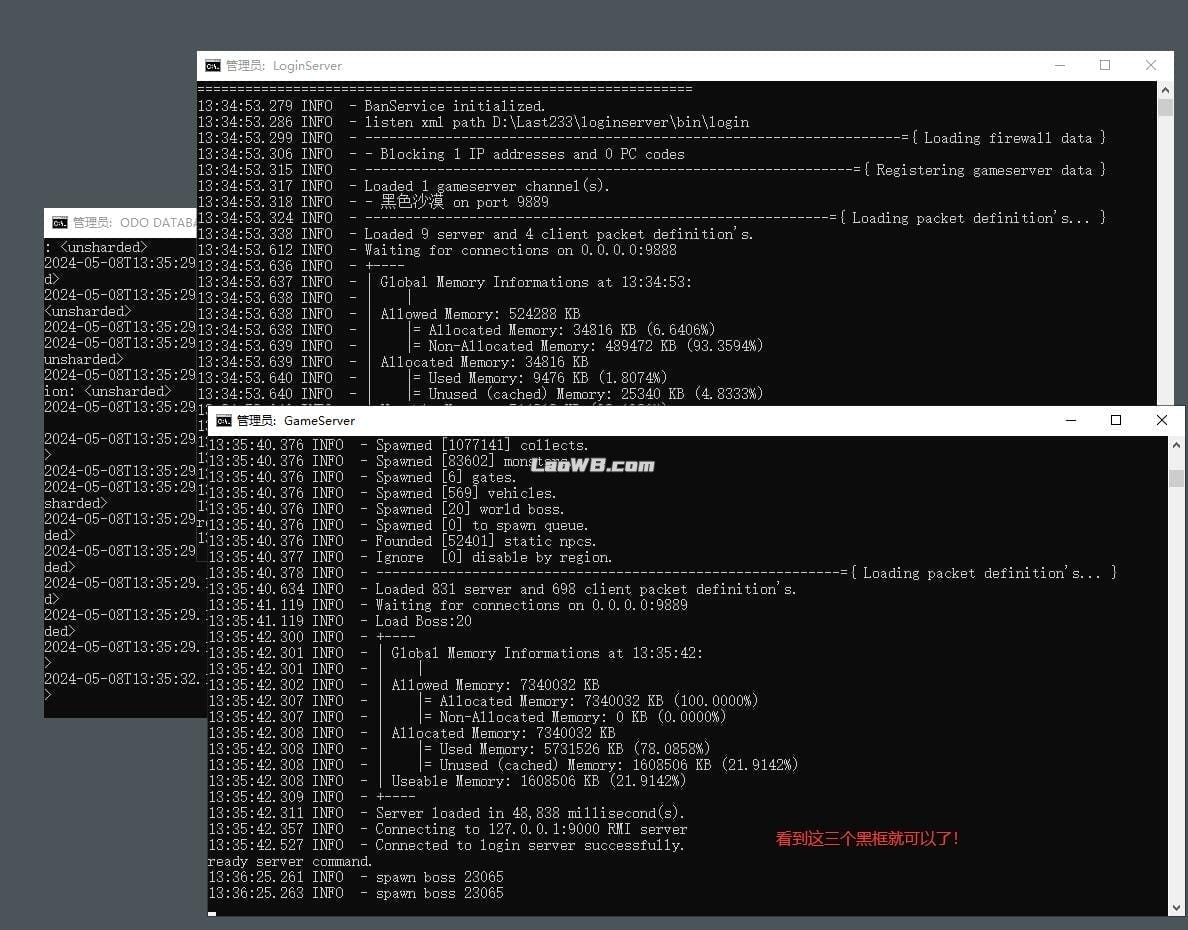The image size is (1188, 930).
Task: Click 'Used Memory: 5731526 KB' line
Action: tap(459, 749)
